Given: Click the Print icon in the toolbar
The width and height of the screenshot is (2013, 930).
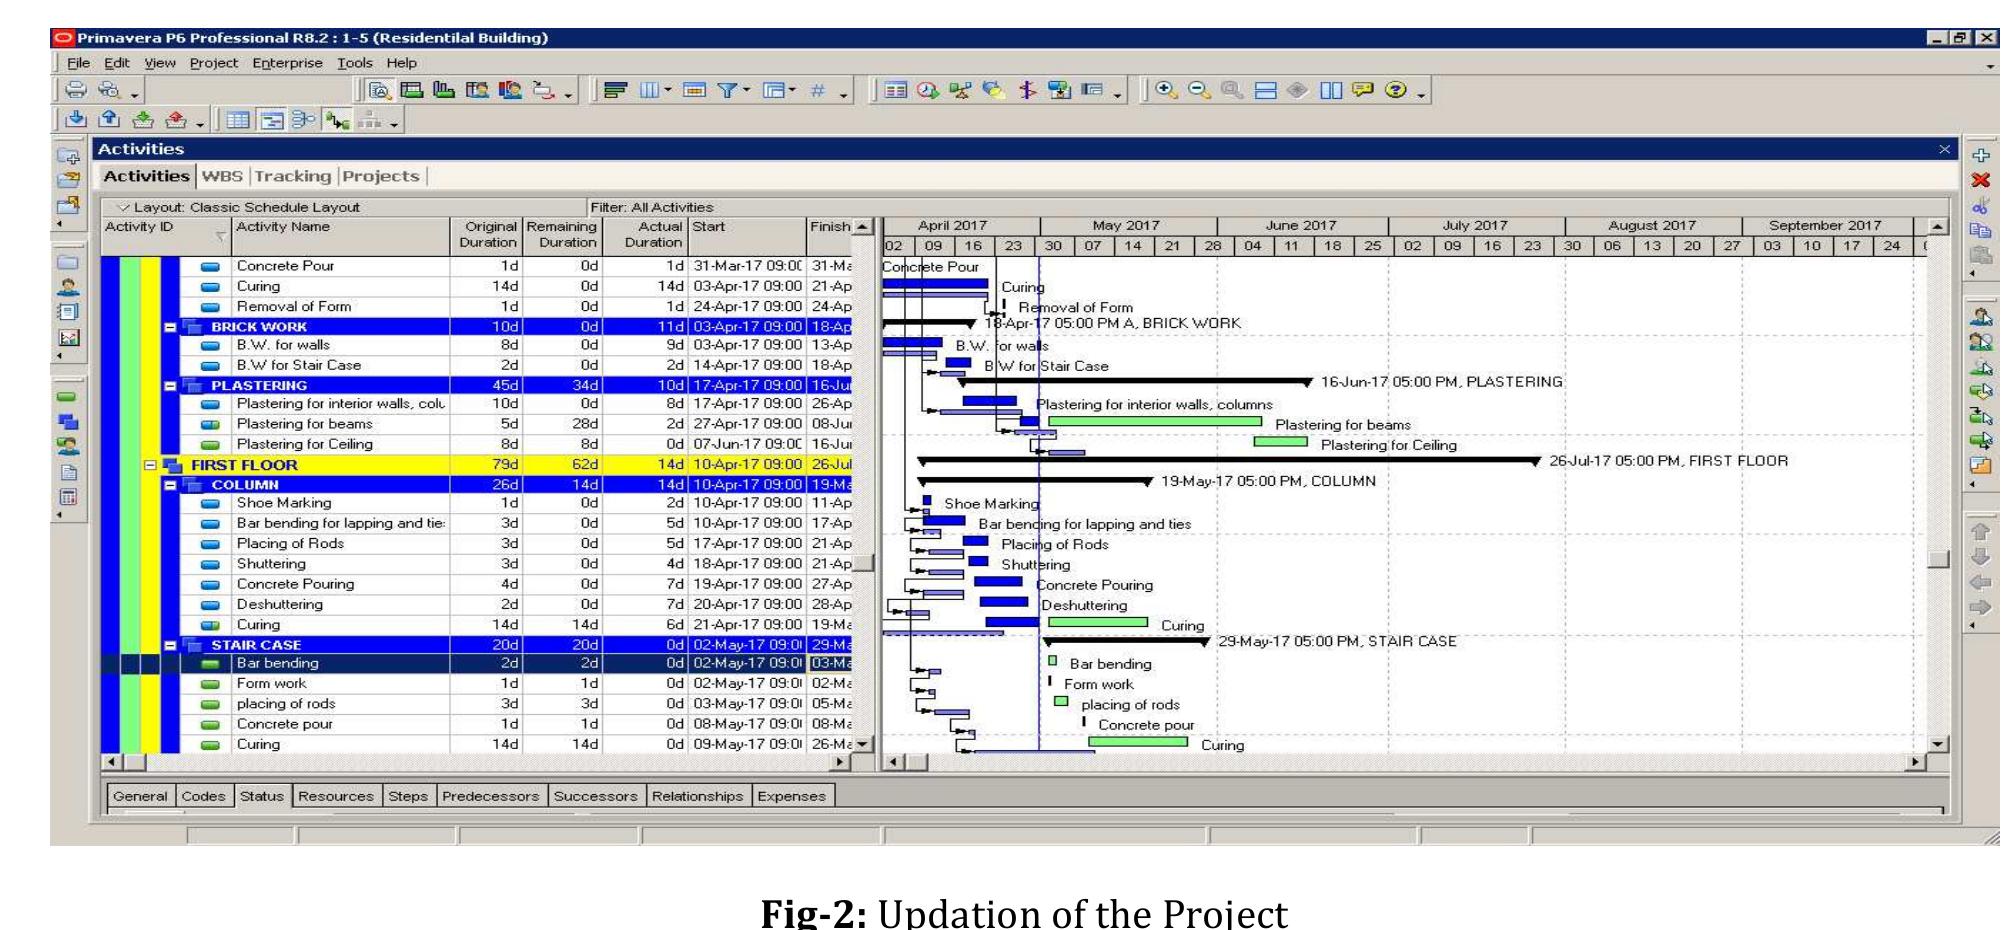Looking at the screenshot, I should [76, 90].
